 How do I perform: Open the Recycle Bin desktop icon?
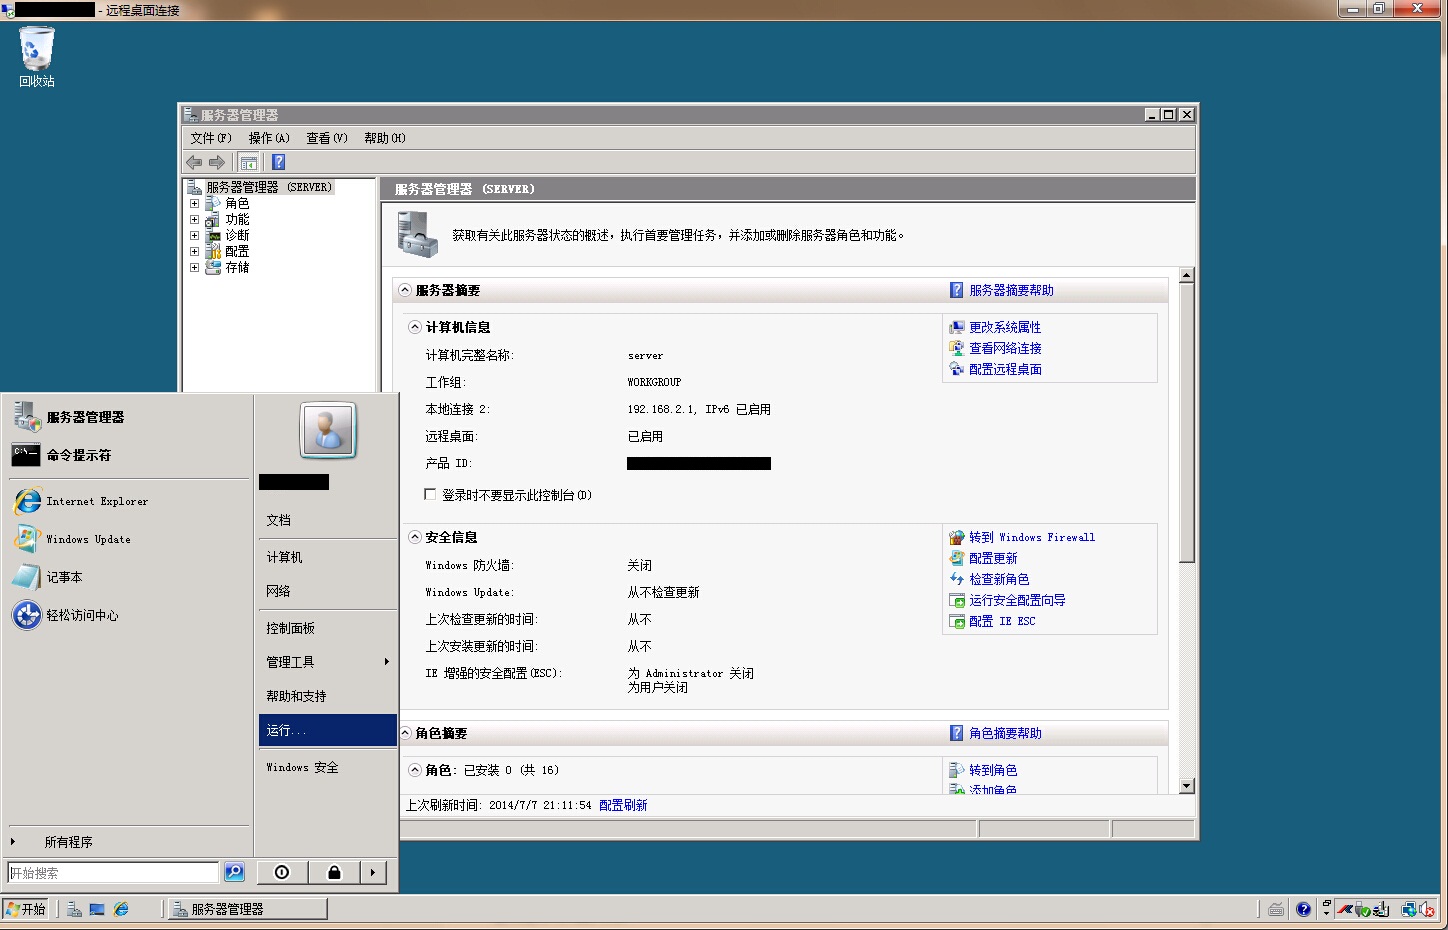37,57
